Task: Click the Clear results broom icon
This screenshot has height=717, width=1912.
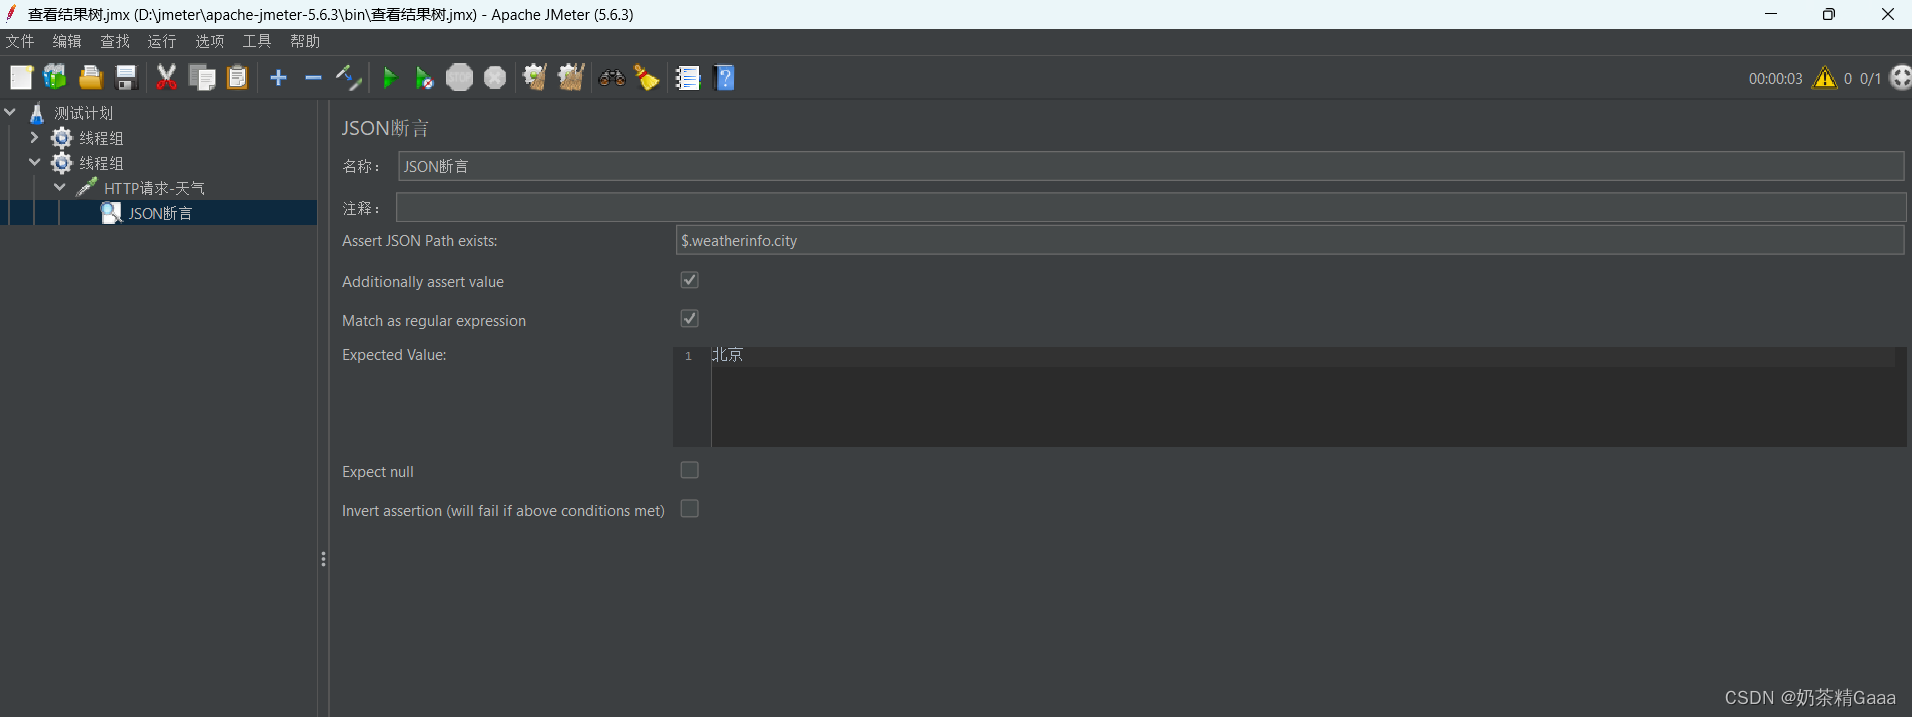Action: [535, 78]
